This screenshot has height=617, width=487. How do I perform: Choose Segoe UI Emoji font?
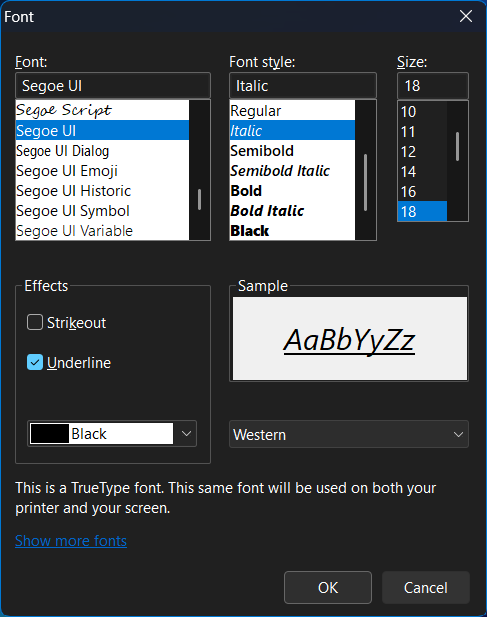[x=102, y=171]
